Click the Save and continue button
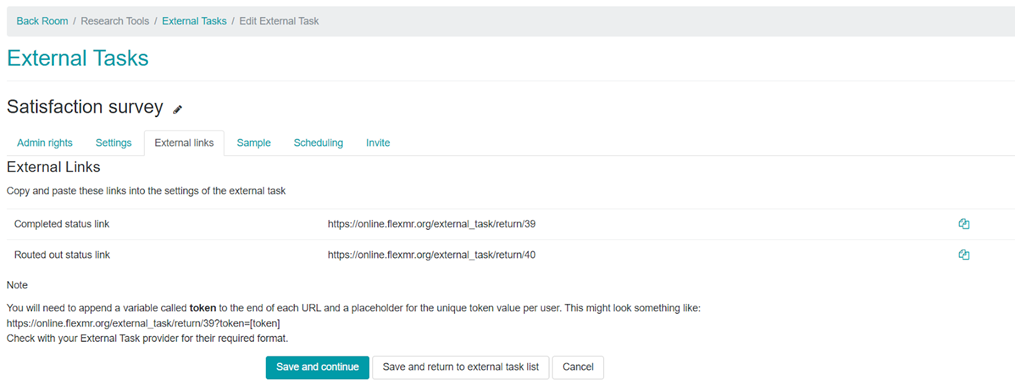1015x392 pixels. (317, 367)
